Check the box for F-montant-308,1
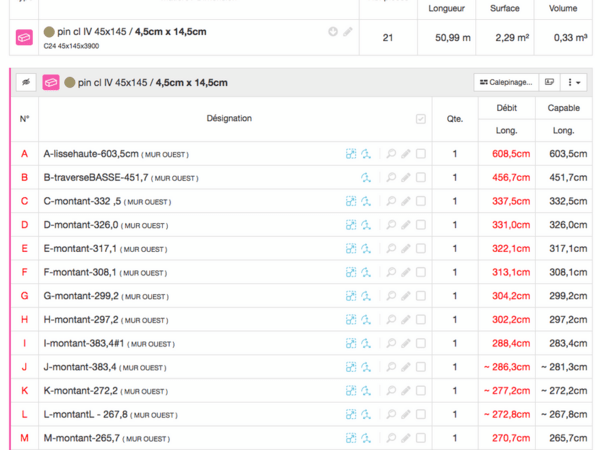This screenshot has width=600, height=450. pyautogui.click(x=421, y=272)
